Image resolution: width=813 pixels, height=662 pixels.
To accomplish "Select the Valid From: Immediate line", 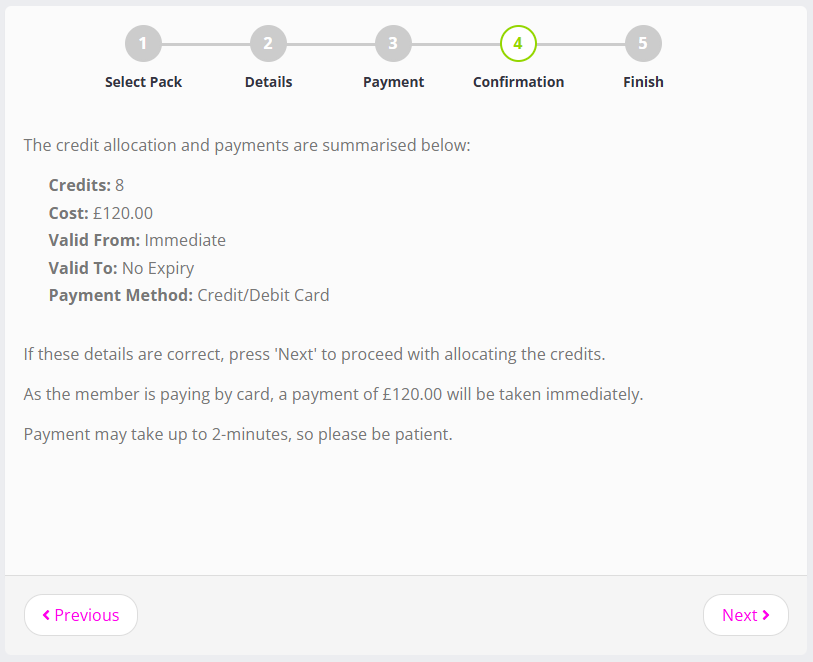I will click(x=137, y=240).
